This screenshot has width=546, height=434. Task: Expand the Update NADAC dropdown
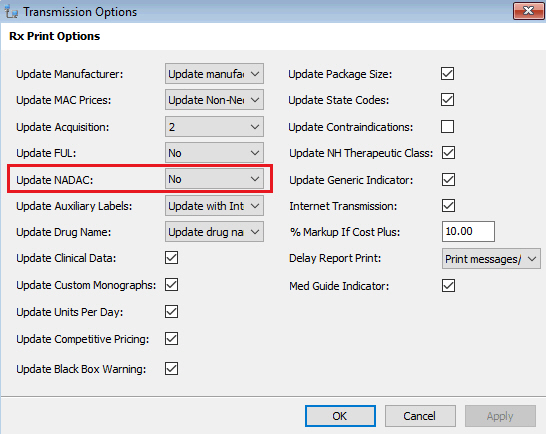pos(214,179)
